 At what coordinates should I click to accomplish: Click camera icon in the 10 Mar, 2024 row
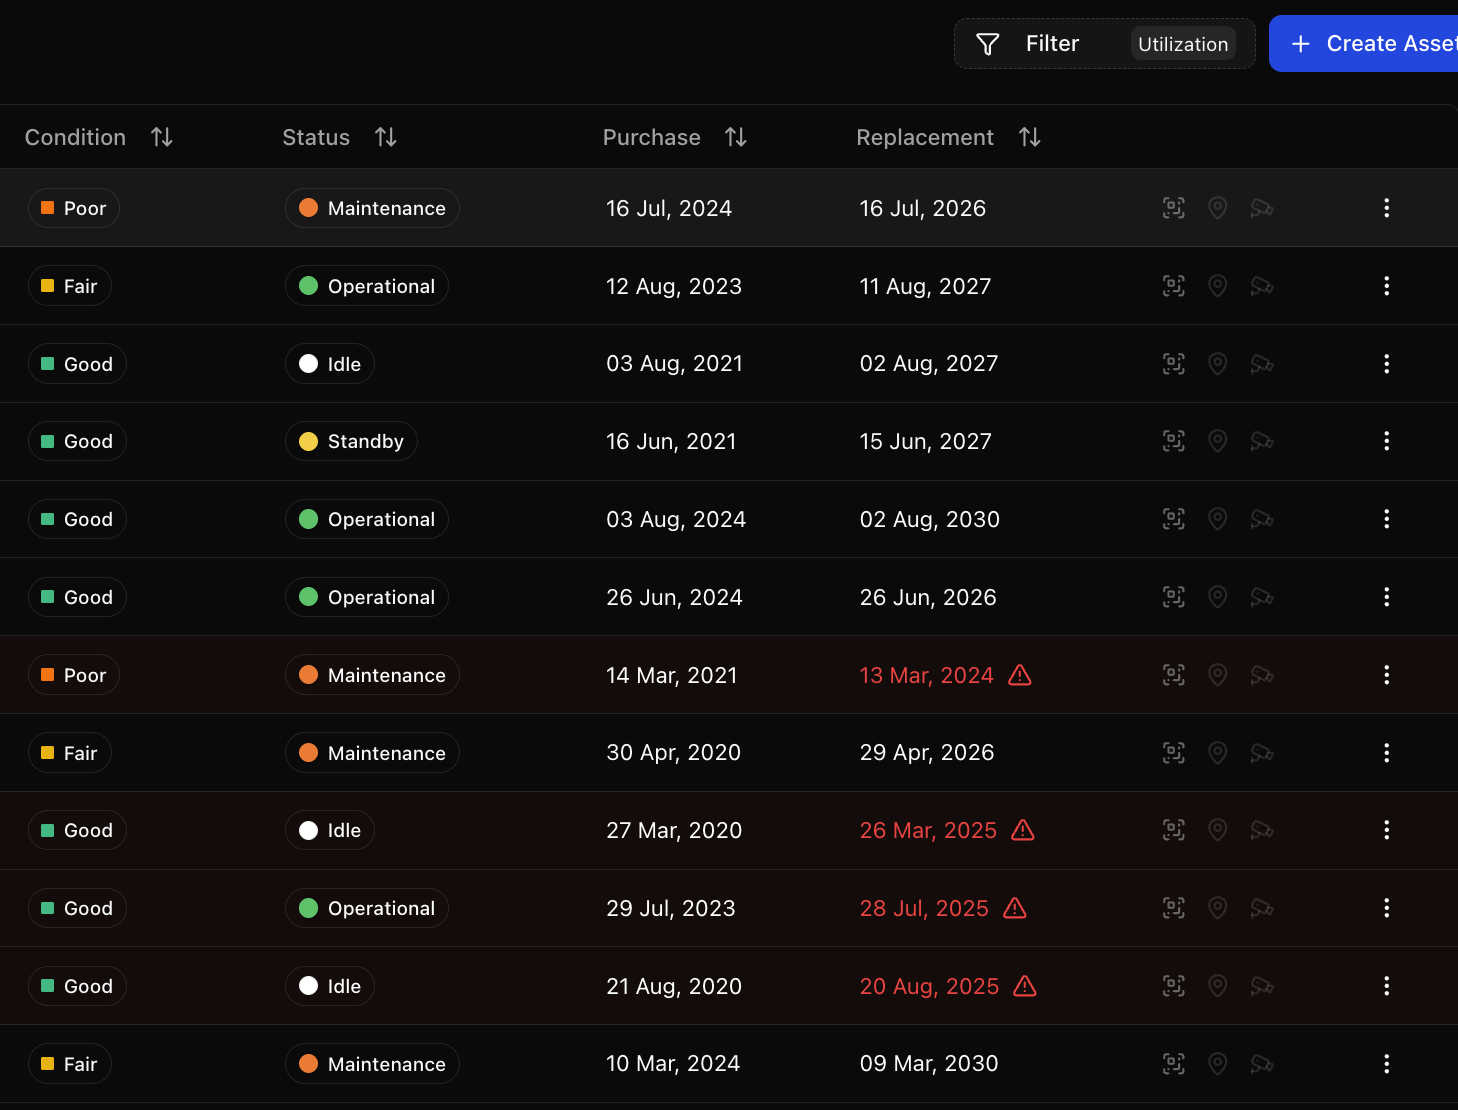click(1261, 1064)
